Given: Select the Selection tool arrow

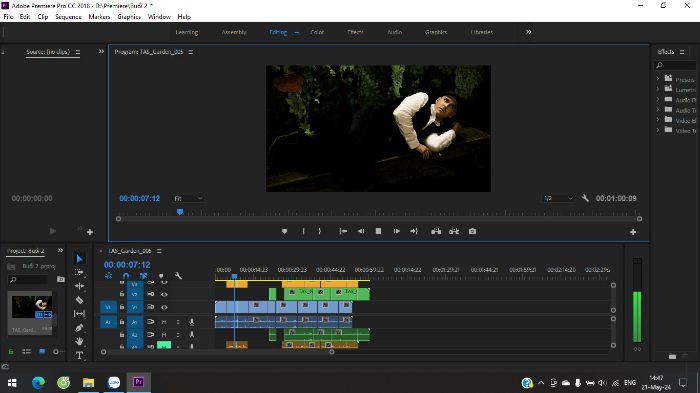Looking at the screenshot, I should click(x=79, y=259).
